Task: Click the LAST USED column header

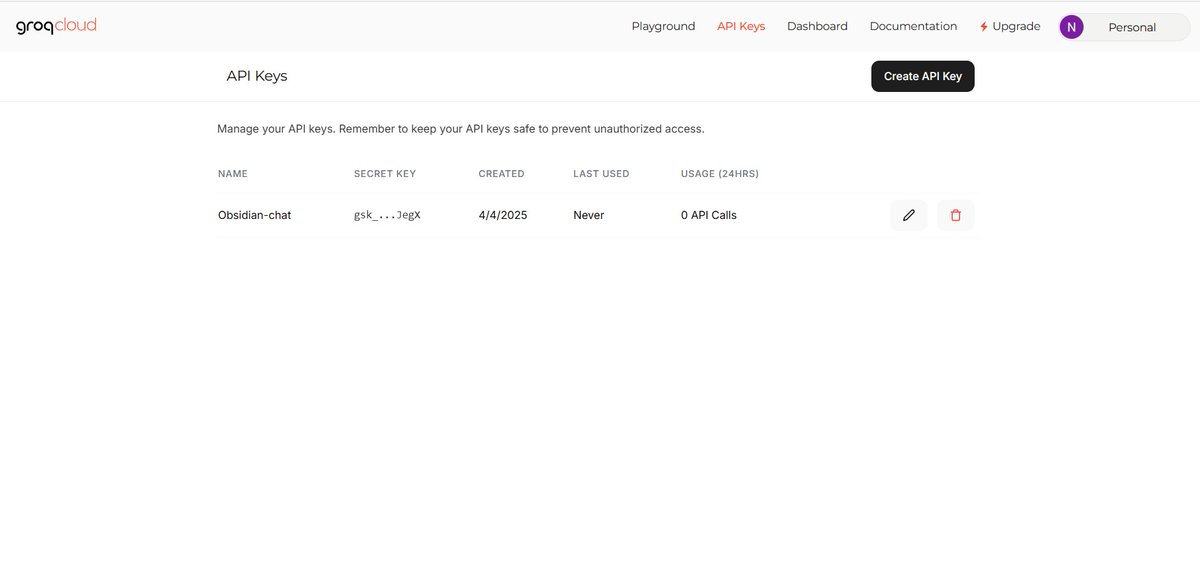Action: click(601, 174)
